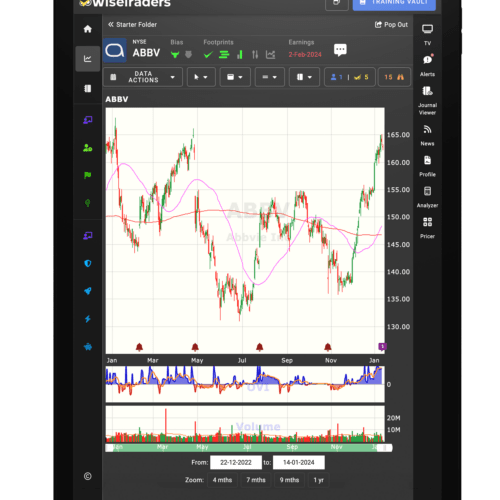This screenshot has width=500, height=500.
Task: Click the earnings bell marker near July
Action: pos(260,347)
